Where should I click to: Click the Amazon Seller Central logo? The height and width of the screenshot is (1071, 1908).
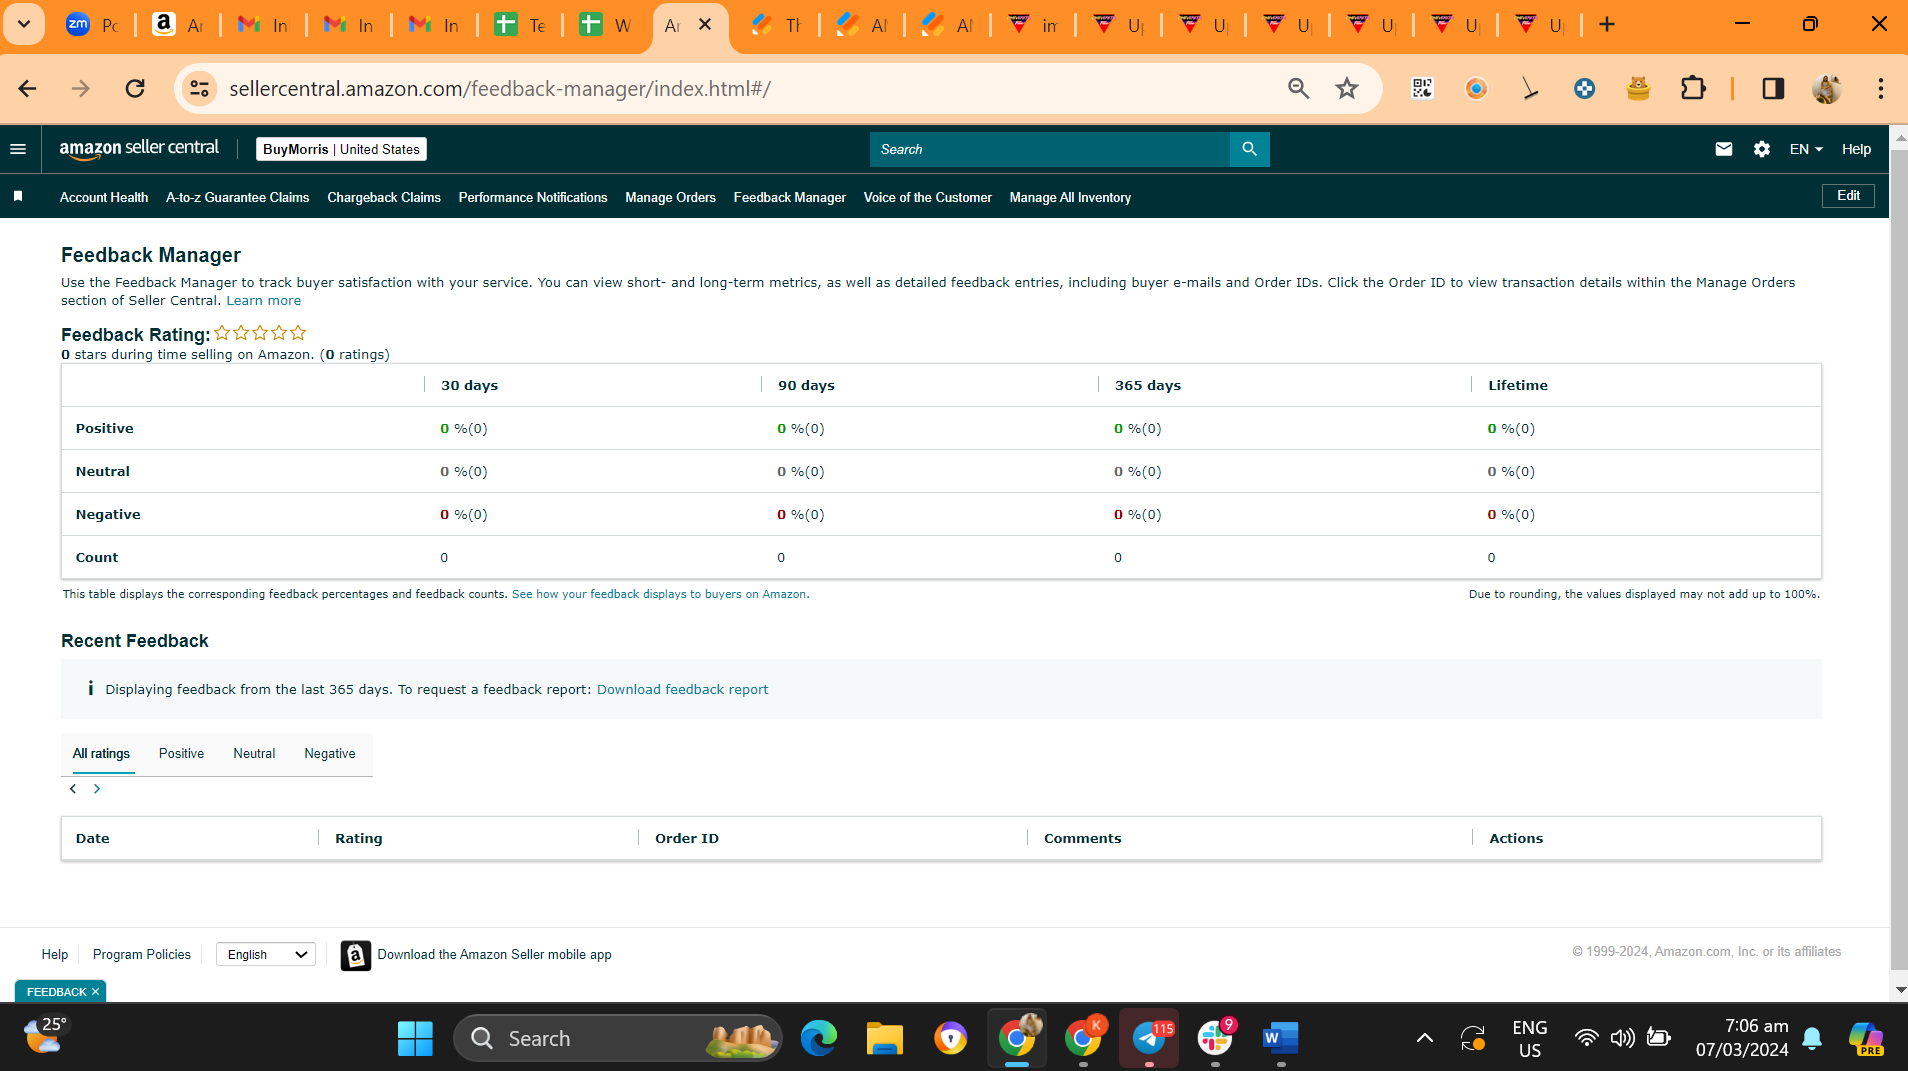139,149
